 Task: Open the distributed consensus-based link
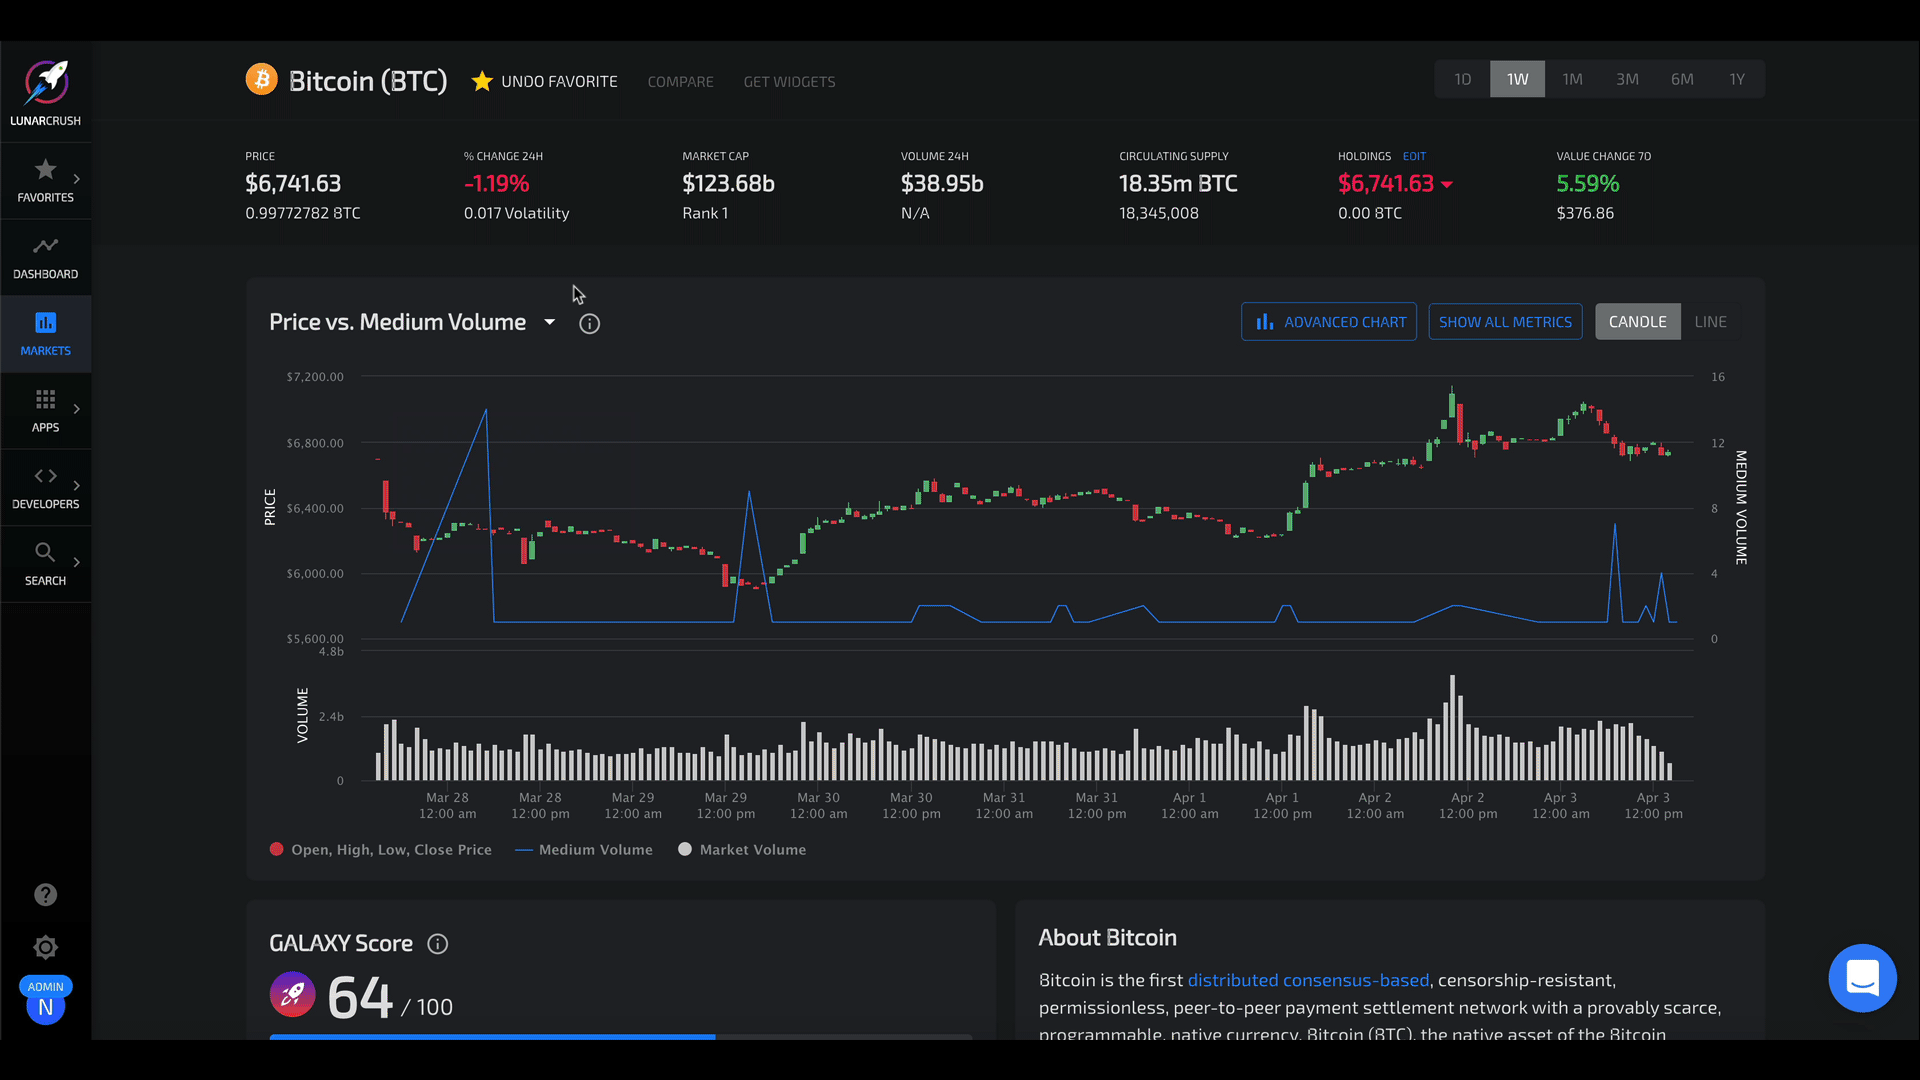click(1308, 980)
